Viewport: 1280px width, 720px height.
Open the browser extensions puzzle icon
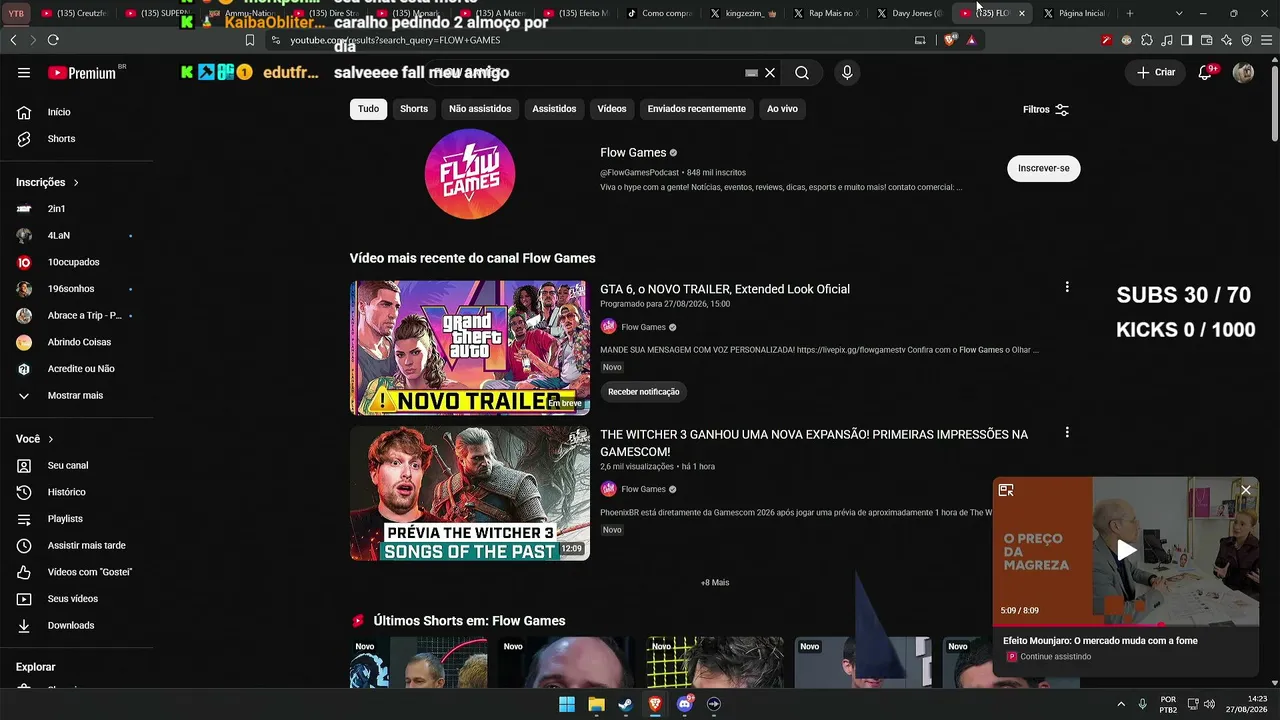tap(1147, 40)
